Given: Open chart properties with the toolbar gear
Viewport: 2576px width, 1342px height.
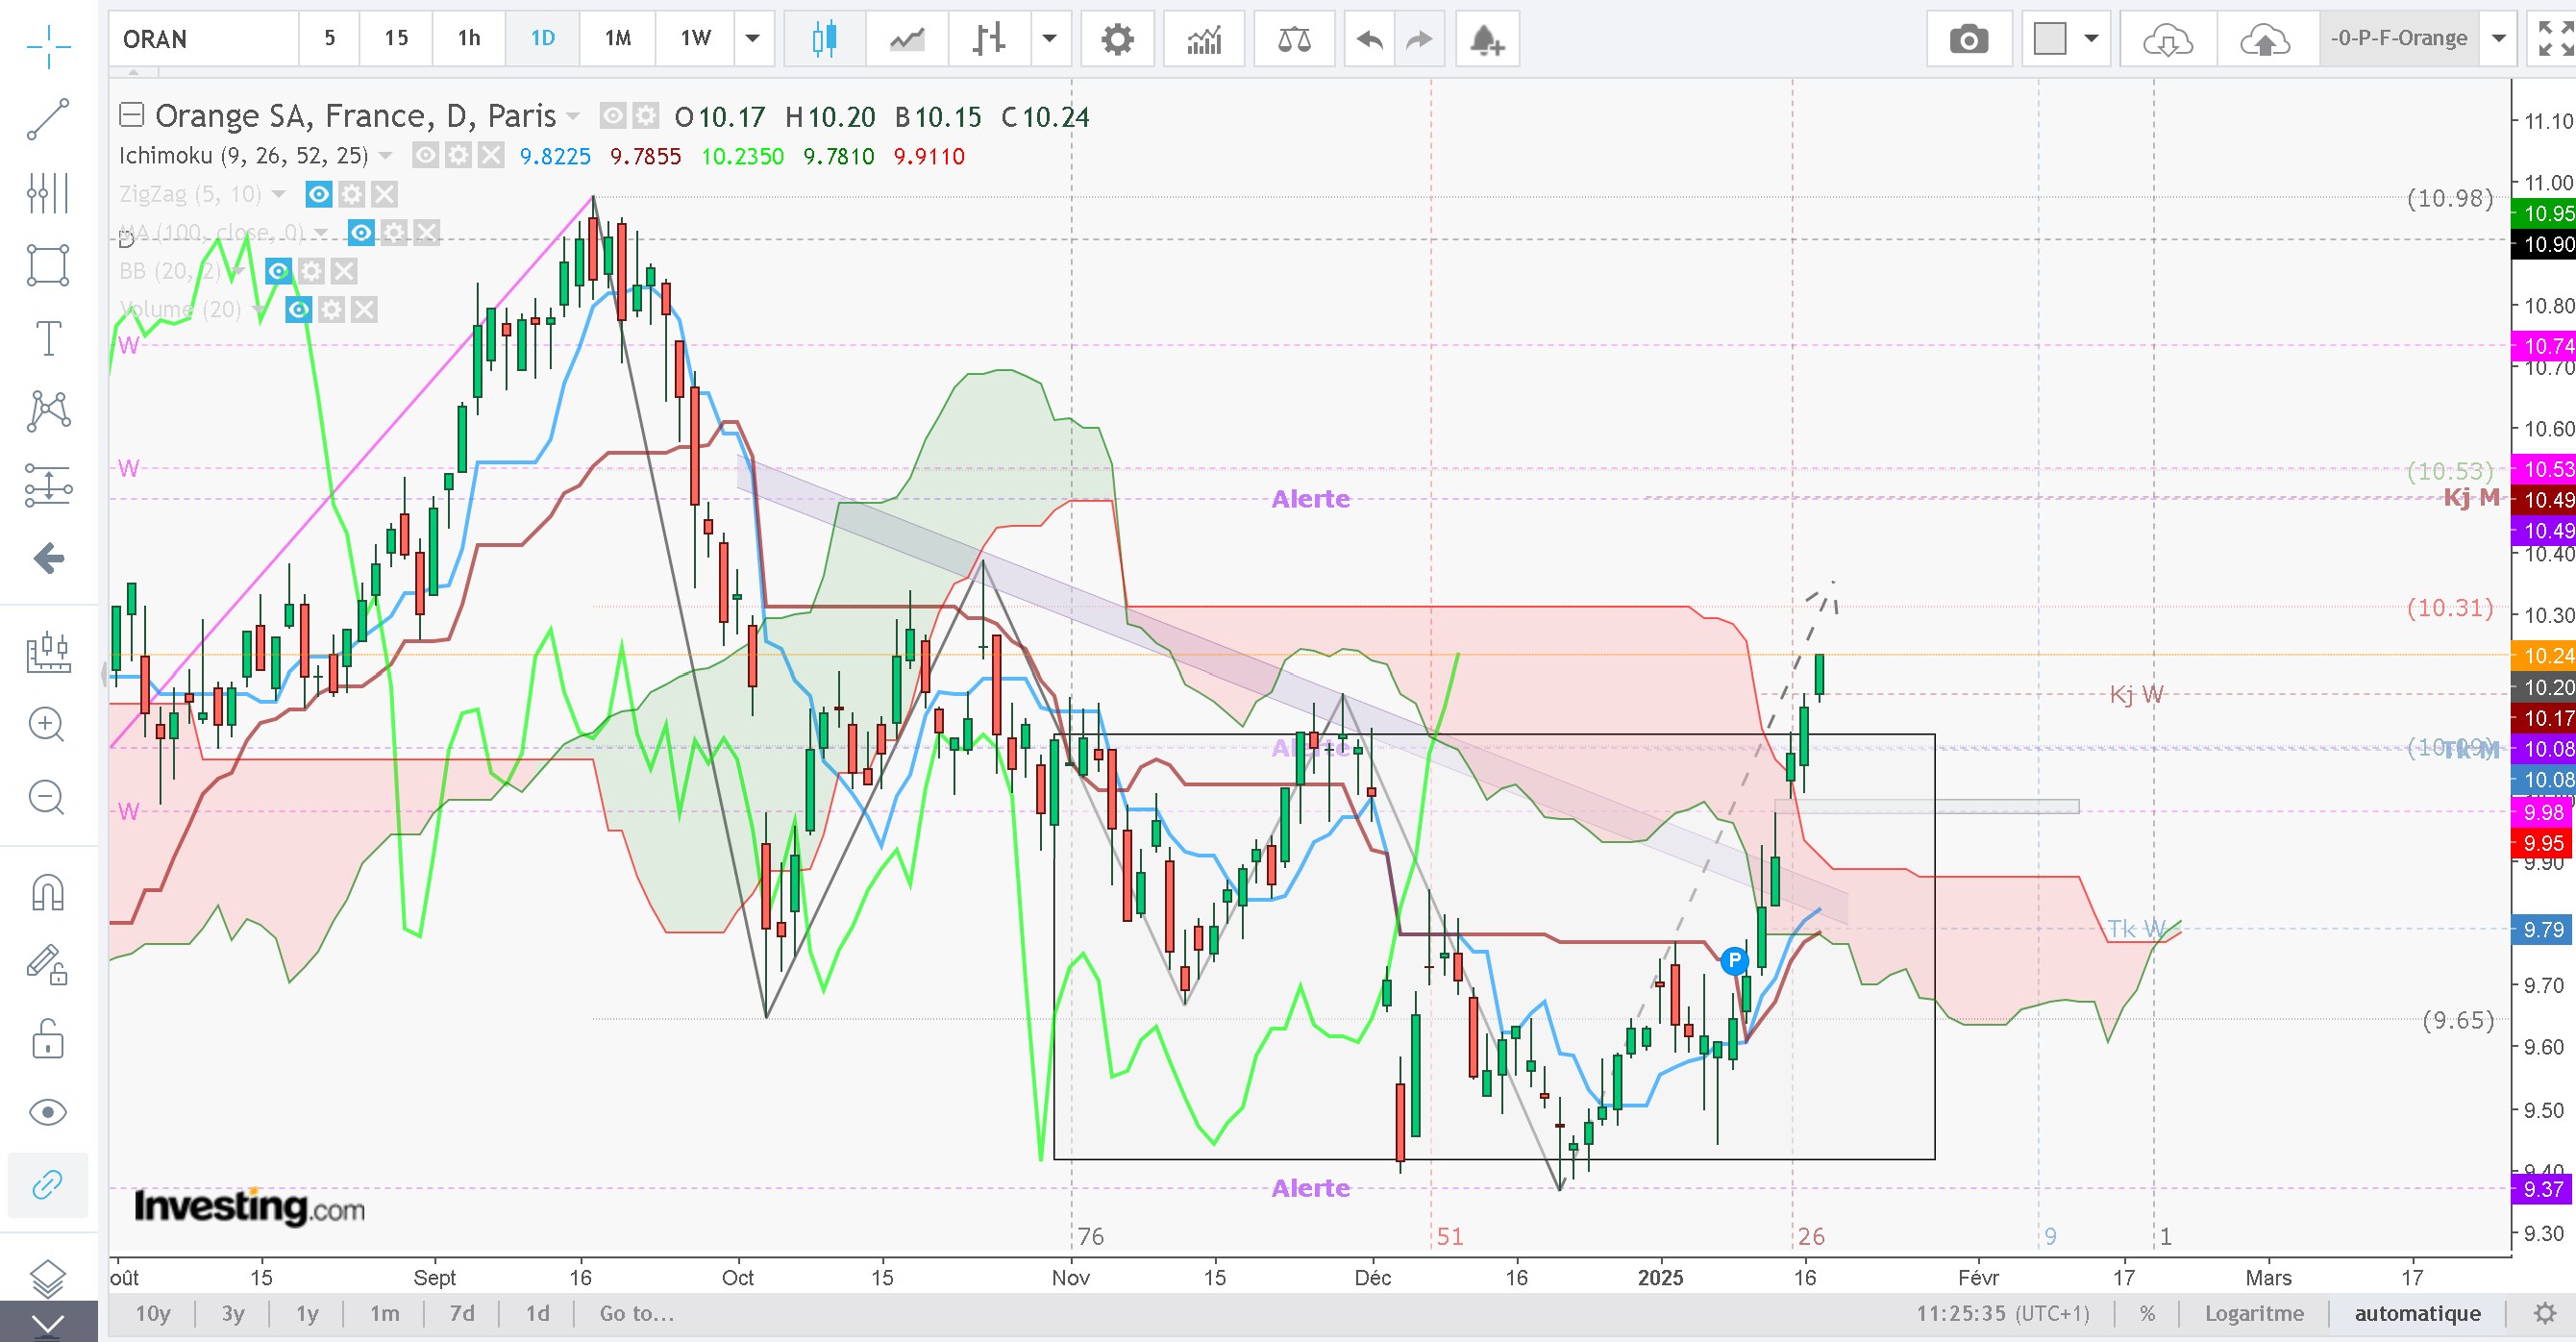Looking at the screenshot, I should 1117,39.
